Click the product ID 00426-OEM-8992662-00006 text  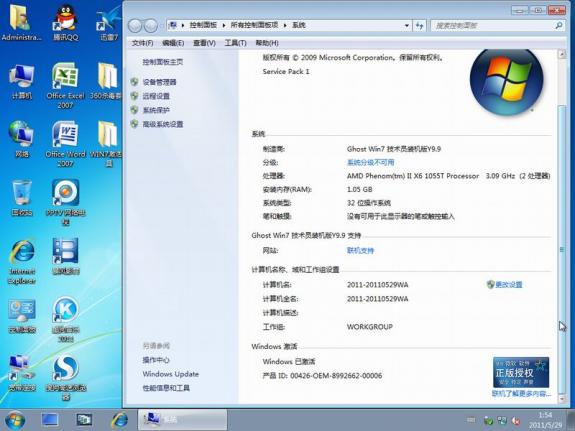[x=336, y=376]
